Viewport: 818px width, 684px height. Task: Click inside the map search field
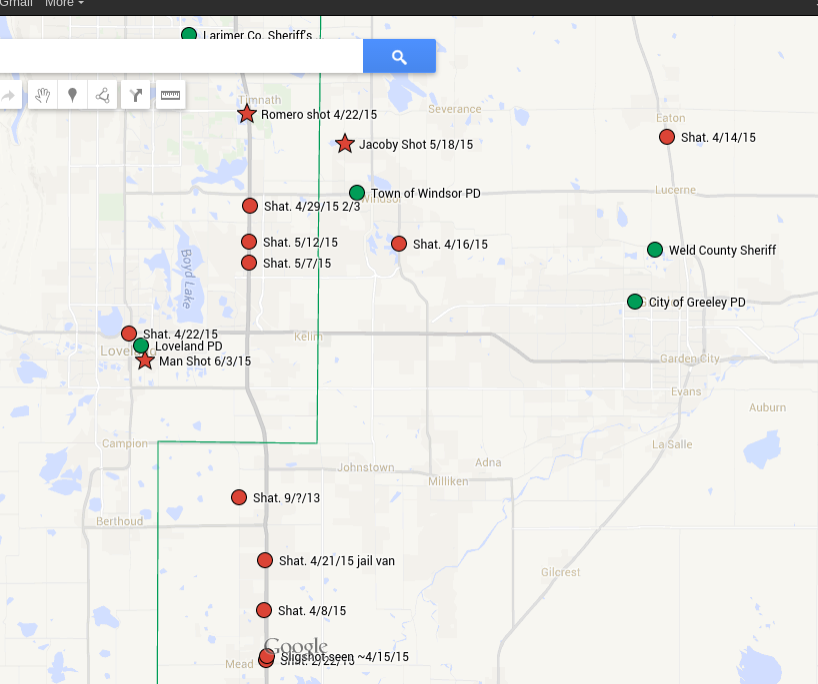(180, 57)
